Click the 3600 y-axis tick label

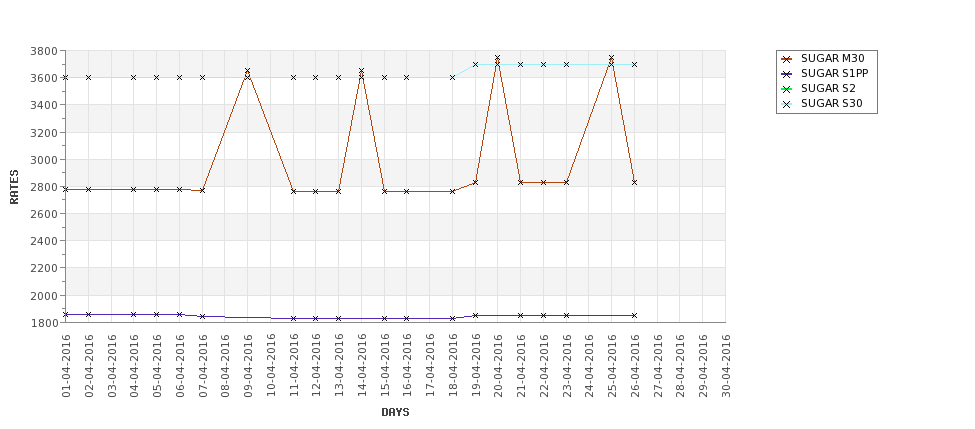point(44,78)
